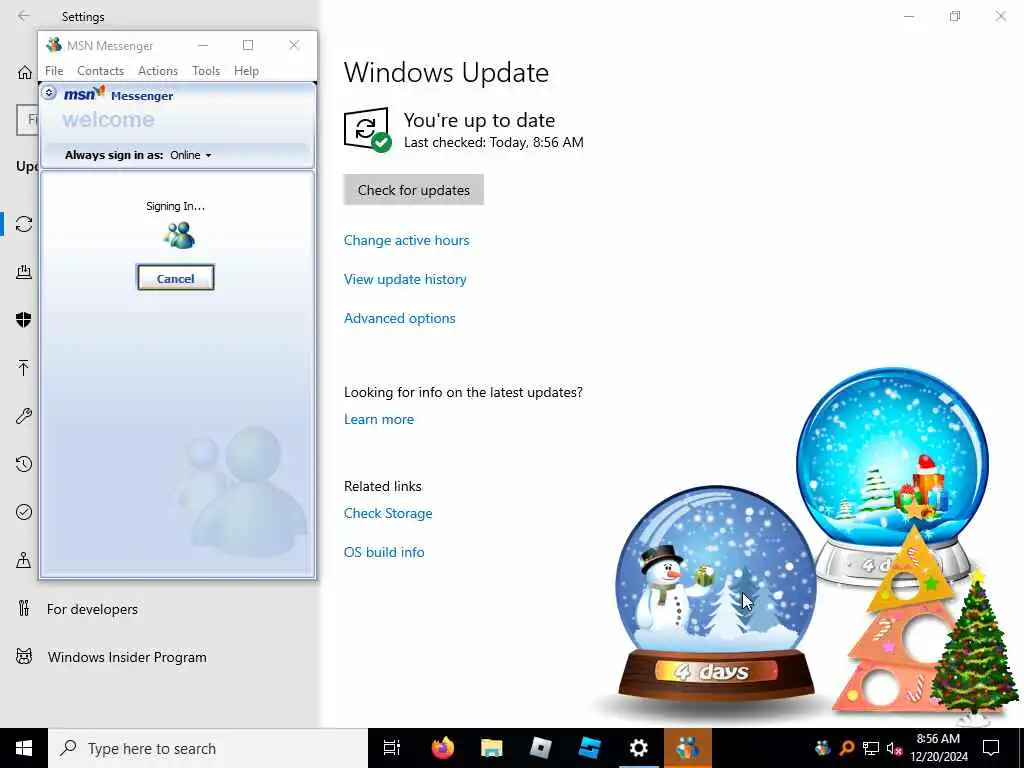1024x768 pixels.
Task: Click the MSN Messenger system tray icon
Action: tap(823, 748)
